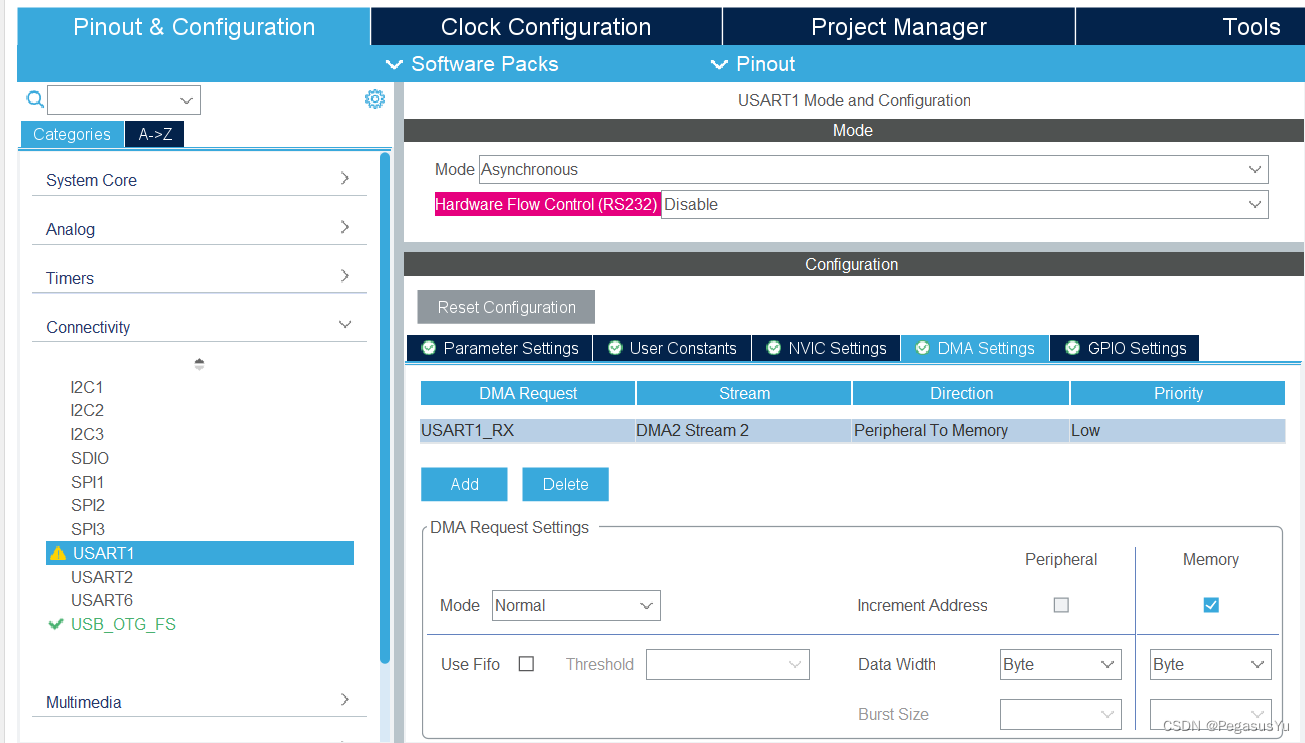Open the USART1 Mode dropdown
This screenshot has width=1305, height=743.
pyautogui.click(x=873, y=170)
